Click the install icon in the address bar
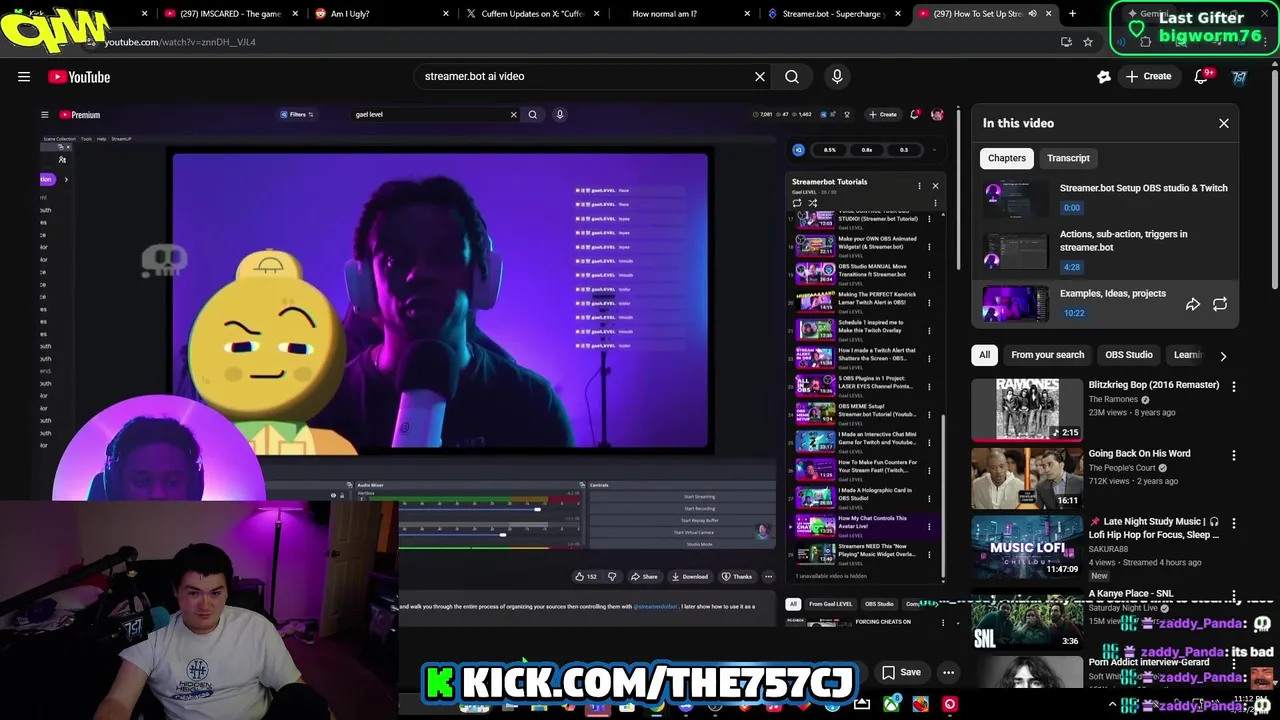 click(1066, 42)
